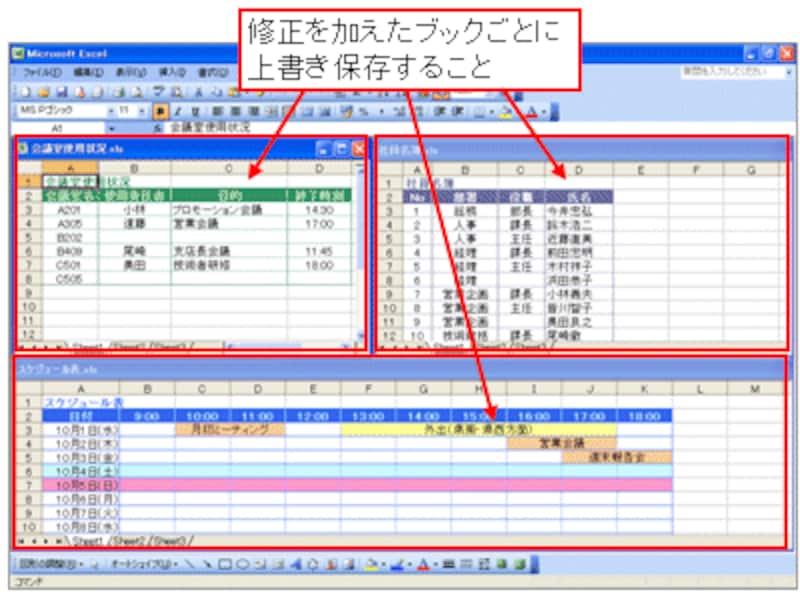Click the Copy icon in standard toolbar
This screenshot has width=800, height=596.
[217, 92]
